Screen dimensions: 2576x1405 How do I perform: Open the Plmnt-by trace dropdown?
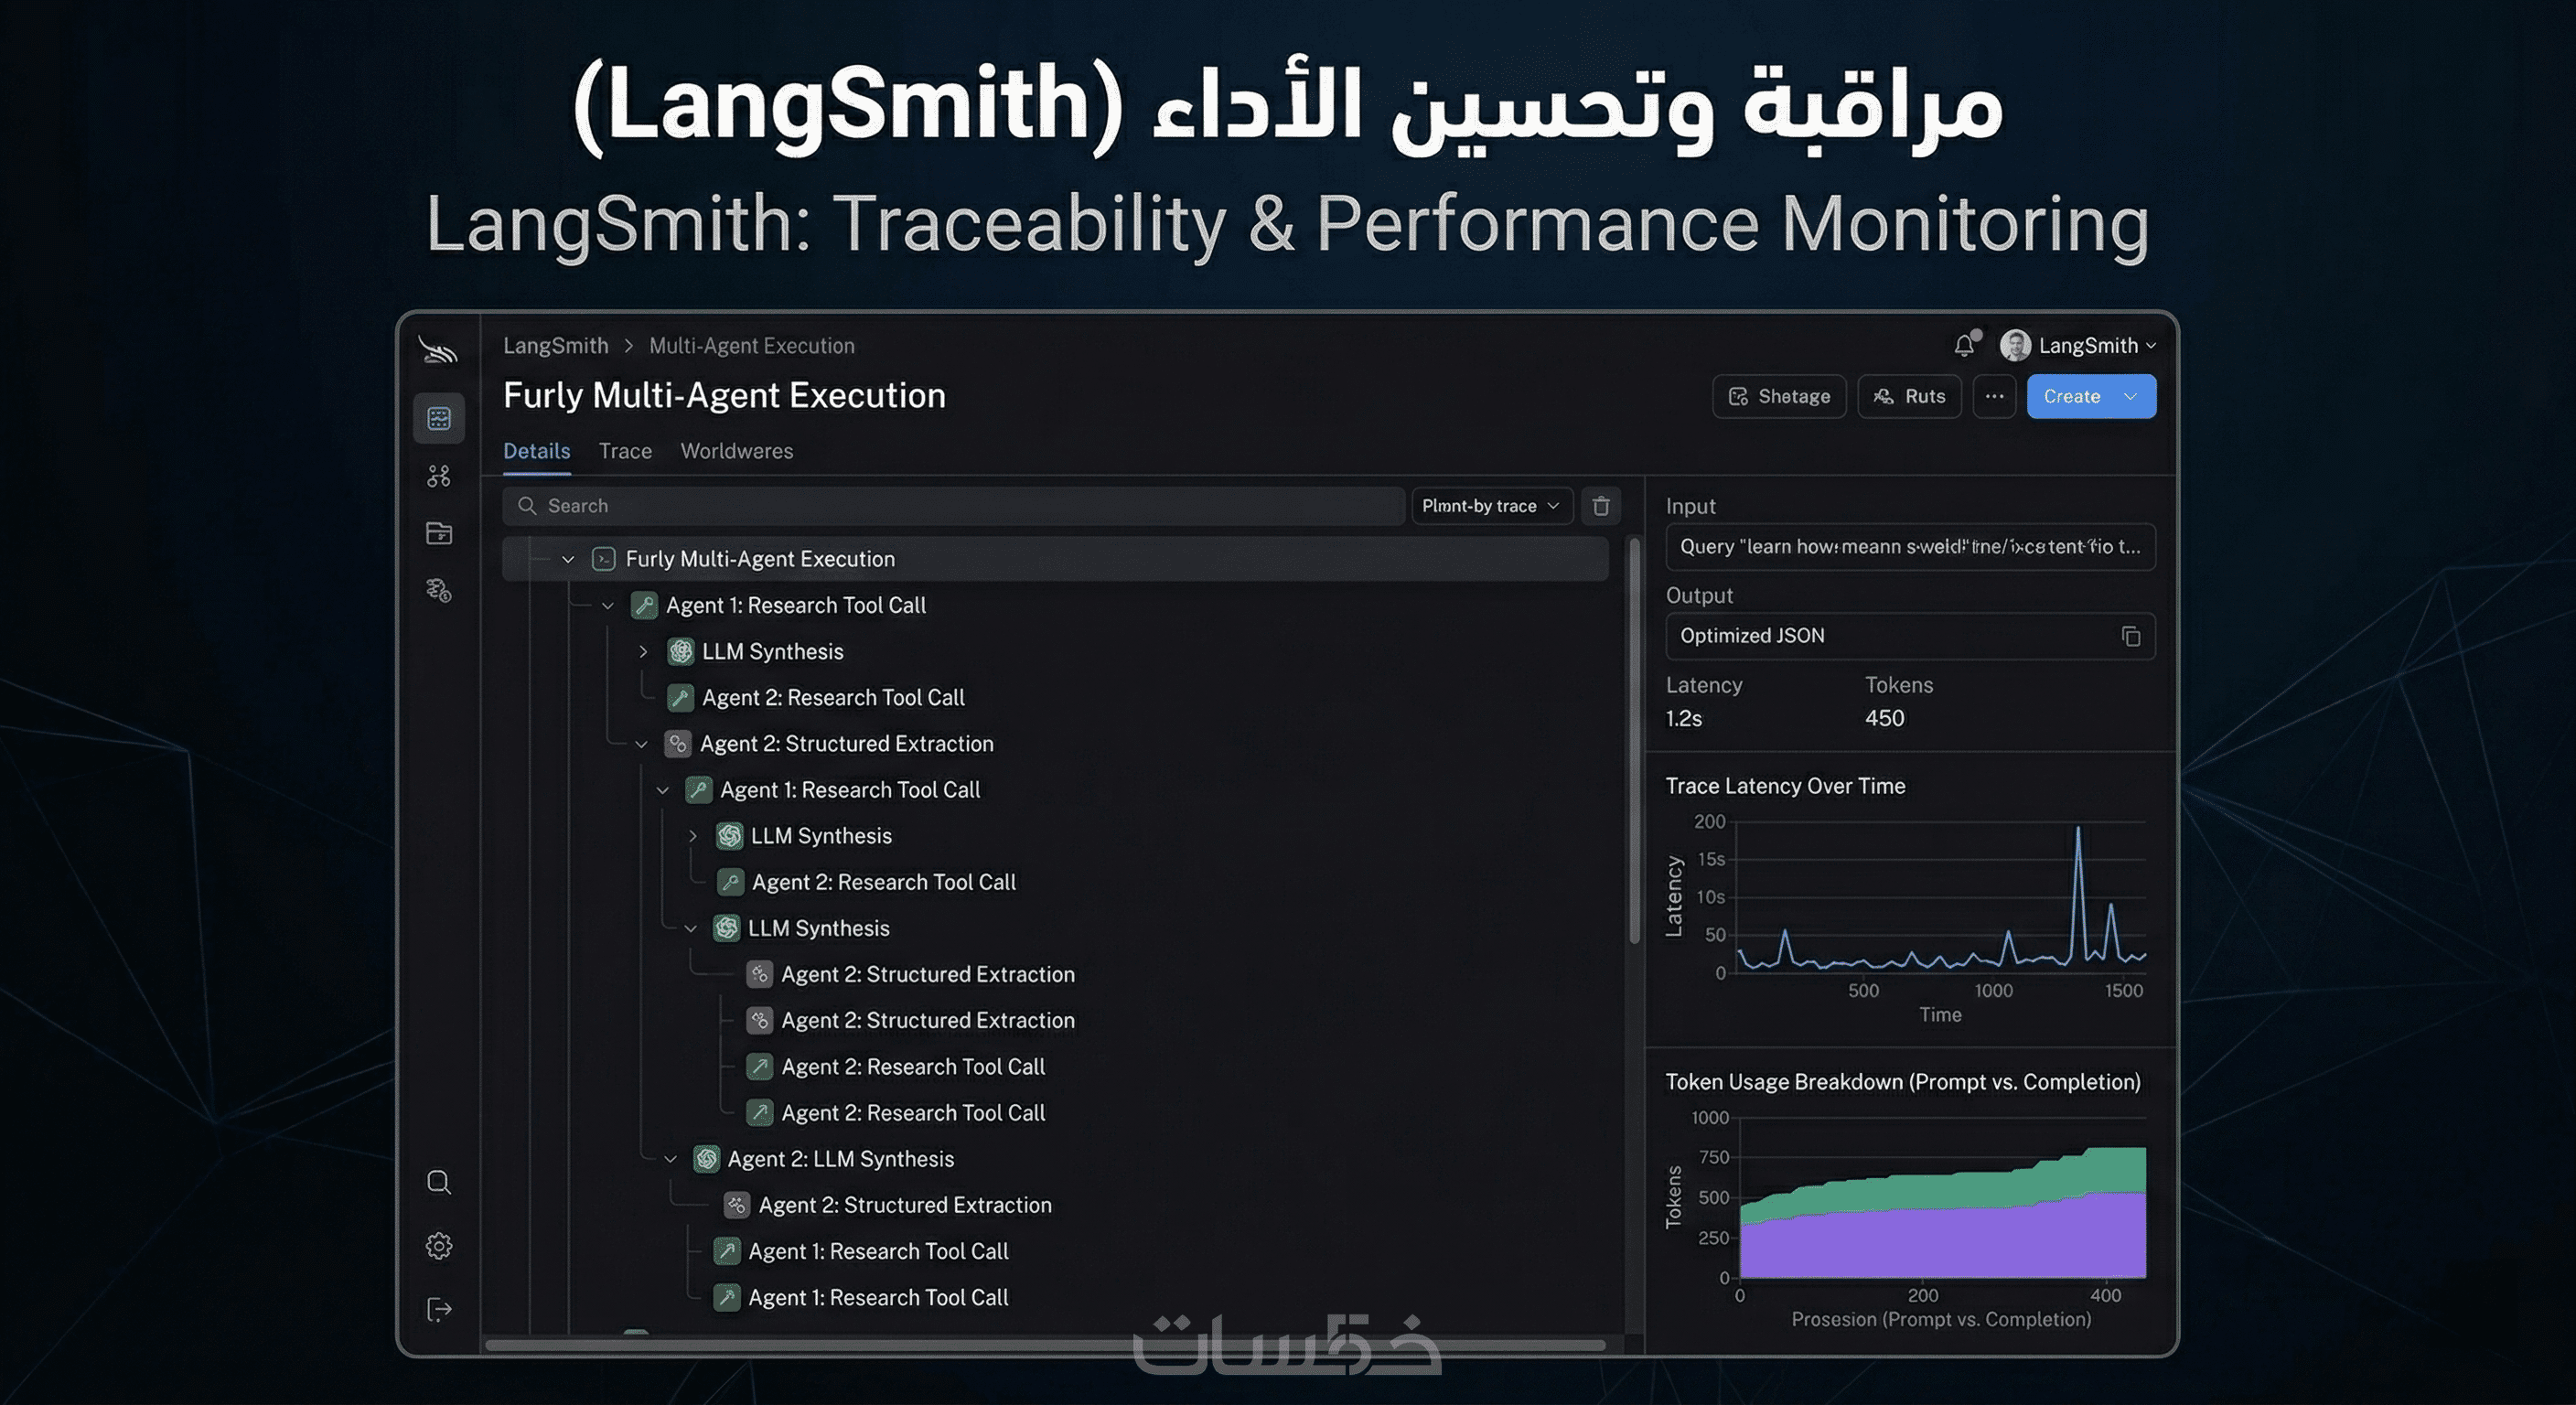point(1490,506)
